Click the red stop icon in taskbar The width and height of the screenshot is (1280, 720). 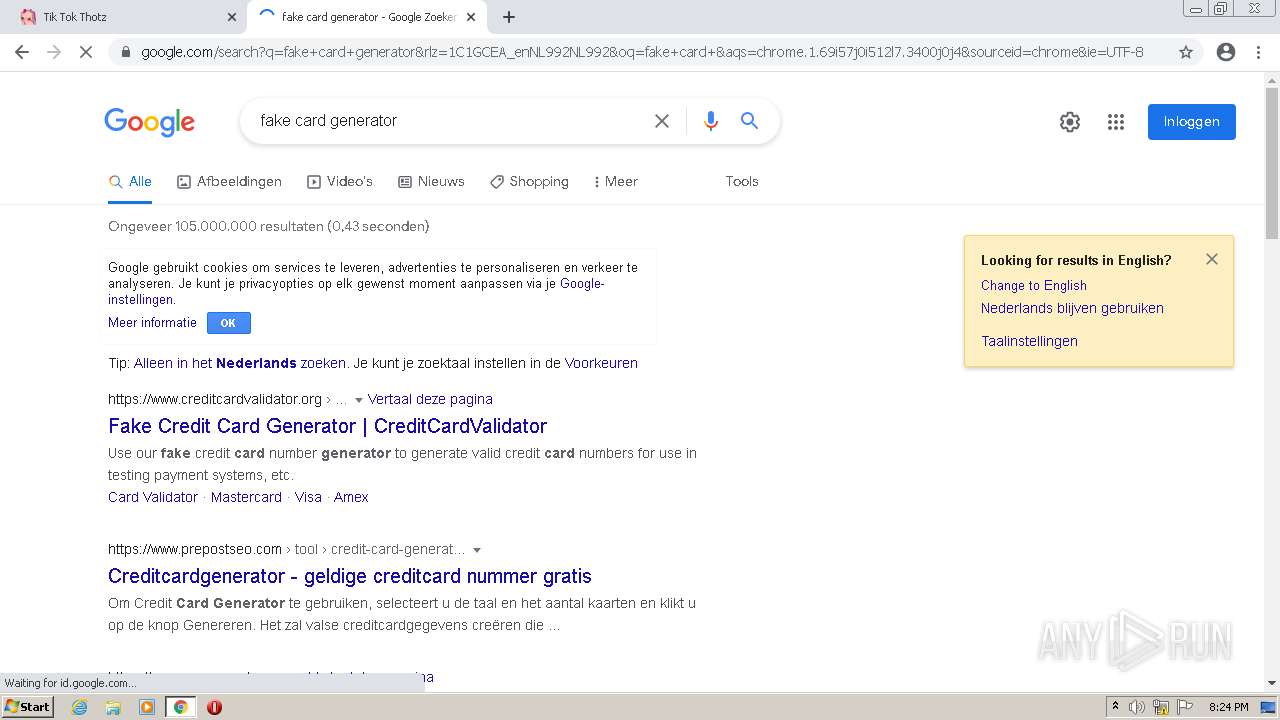click(214, 707)
